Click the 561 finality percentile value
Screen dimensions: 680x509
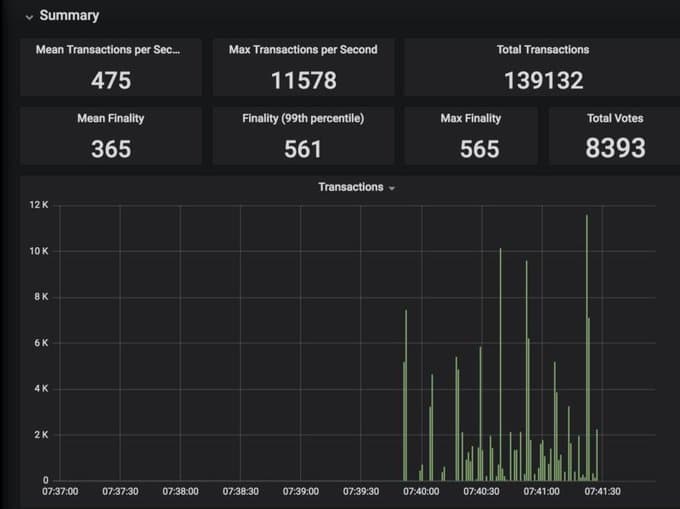pos(303,149)
